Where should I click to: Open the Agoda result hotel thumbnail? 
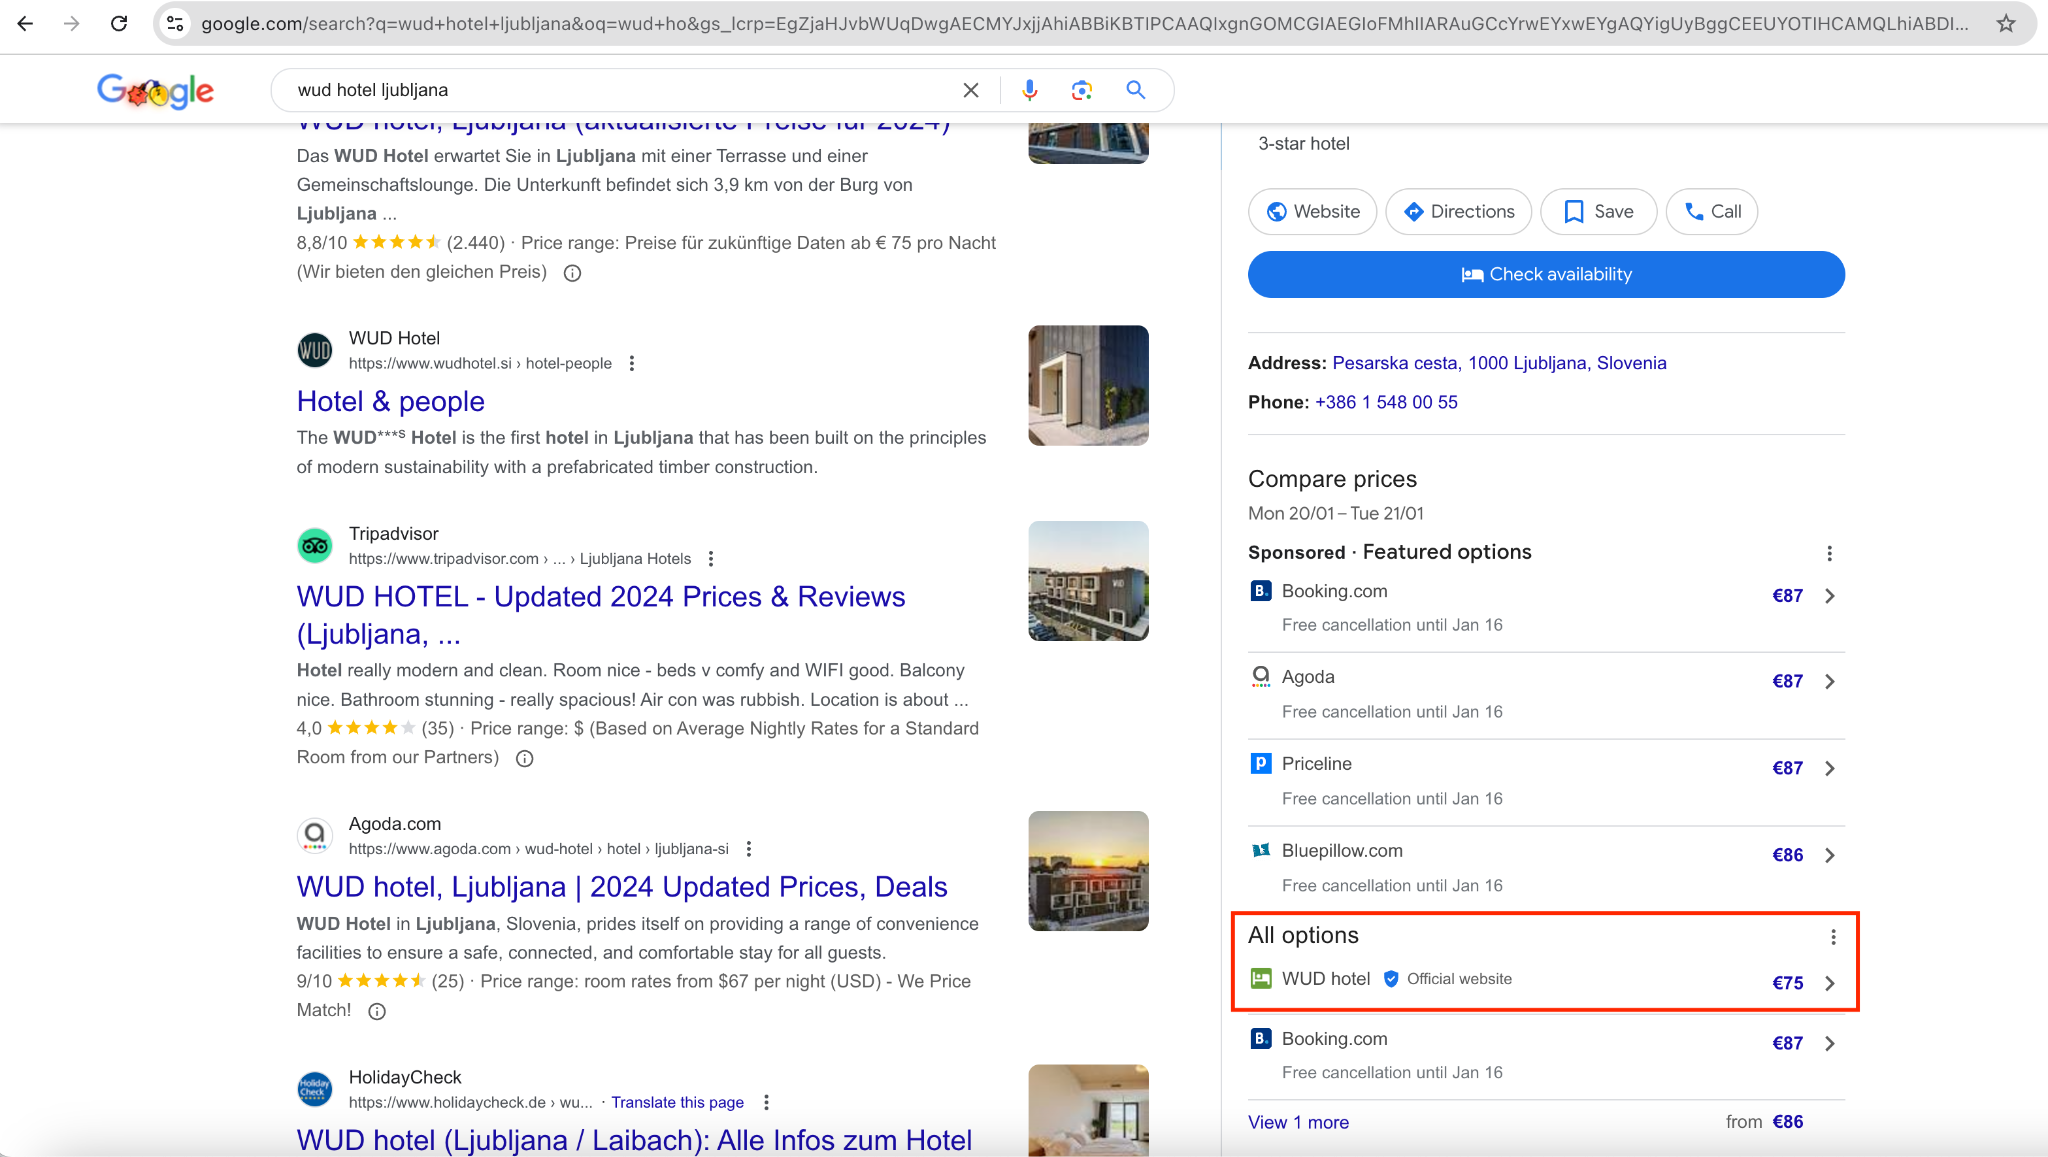1088,871
